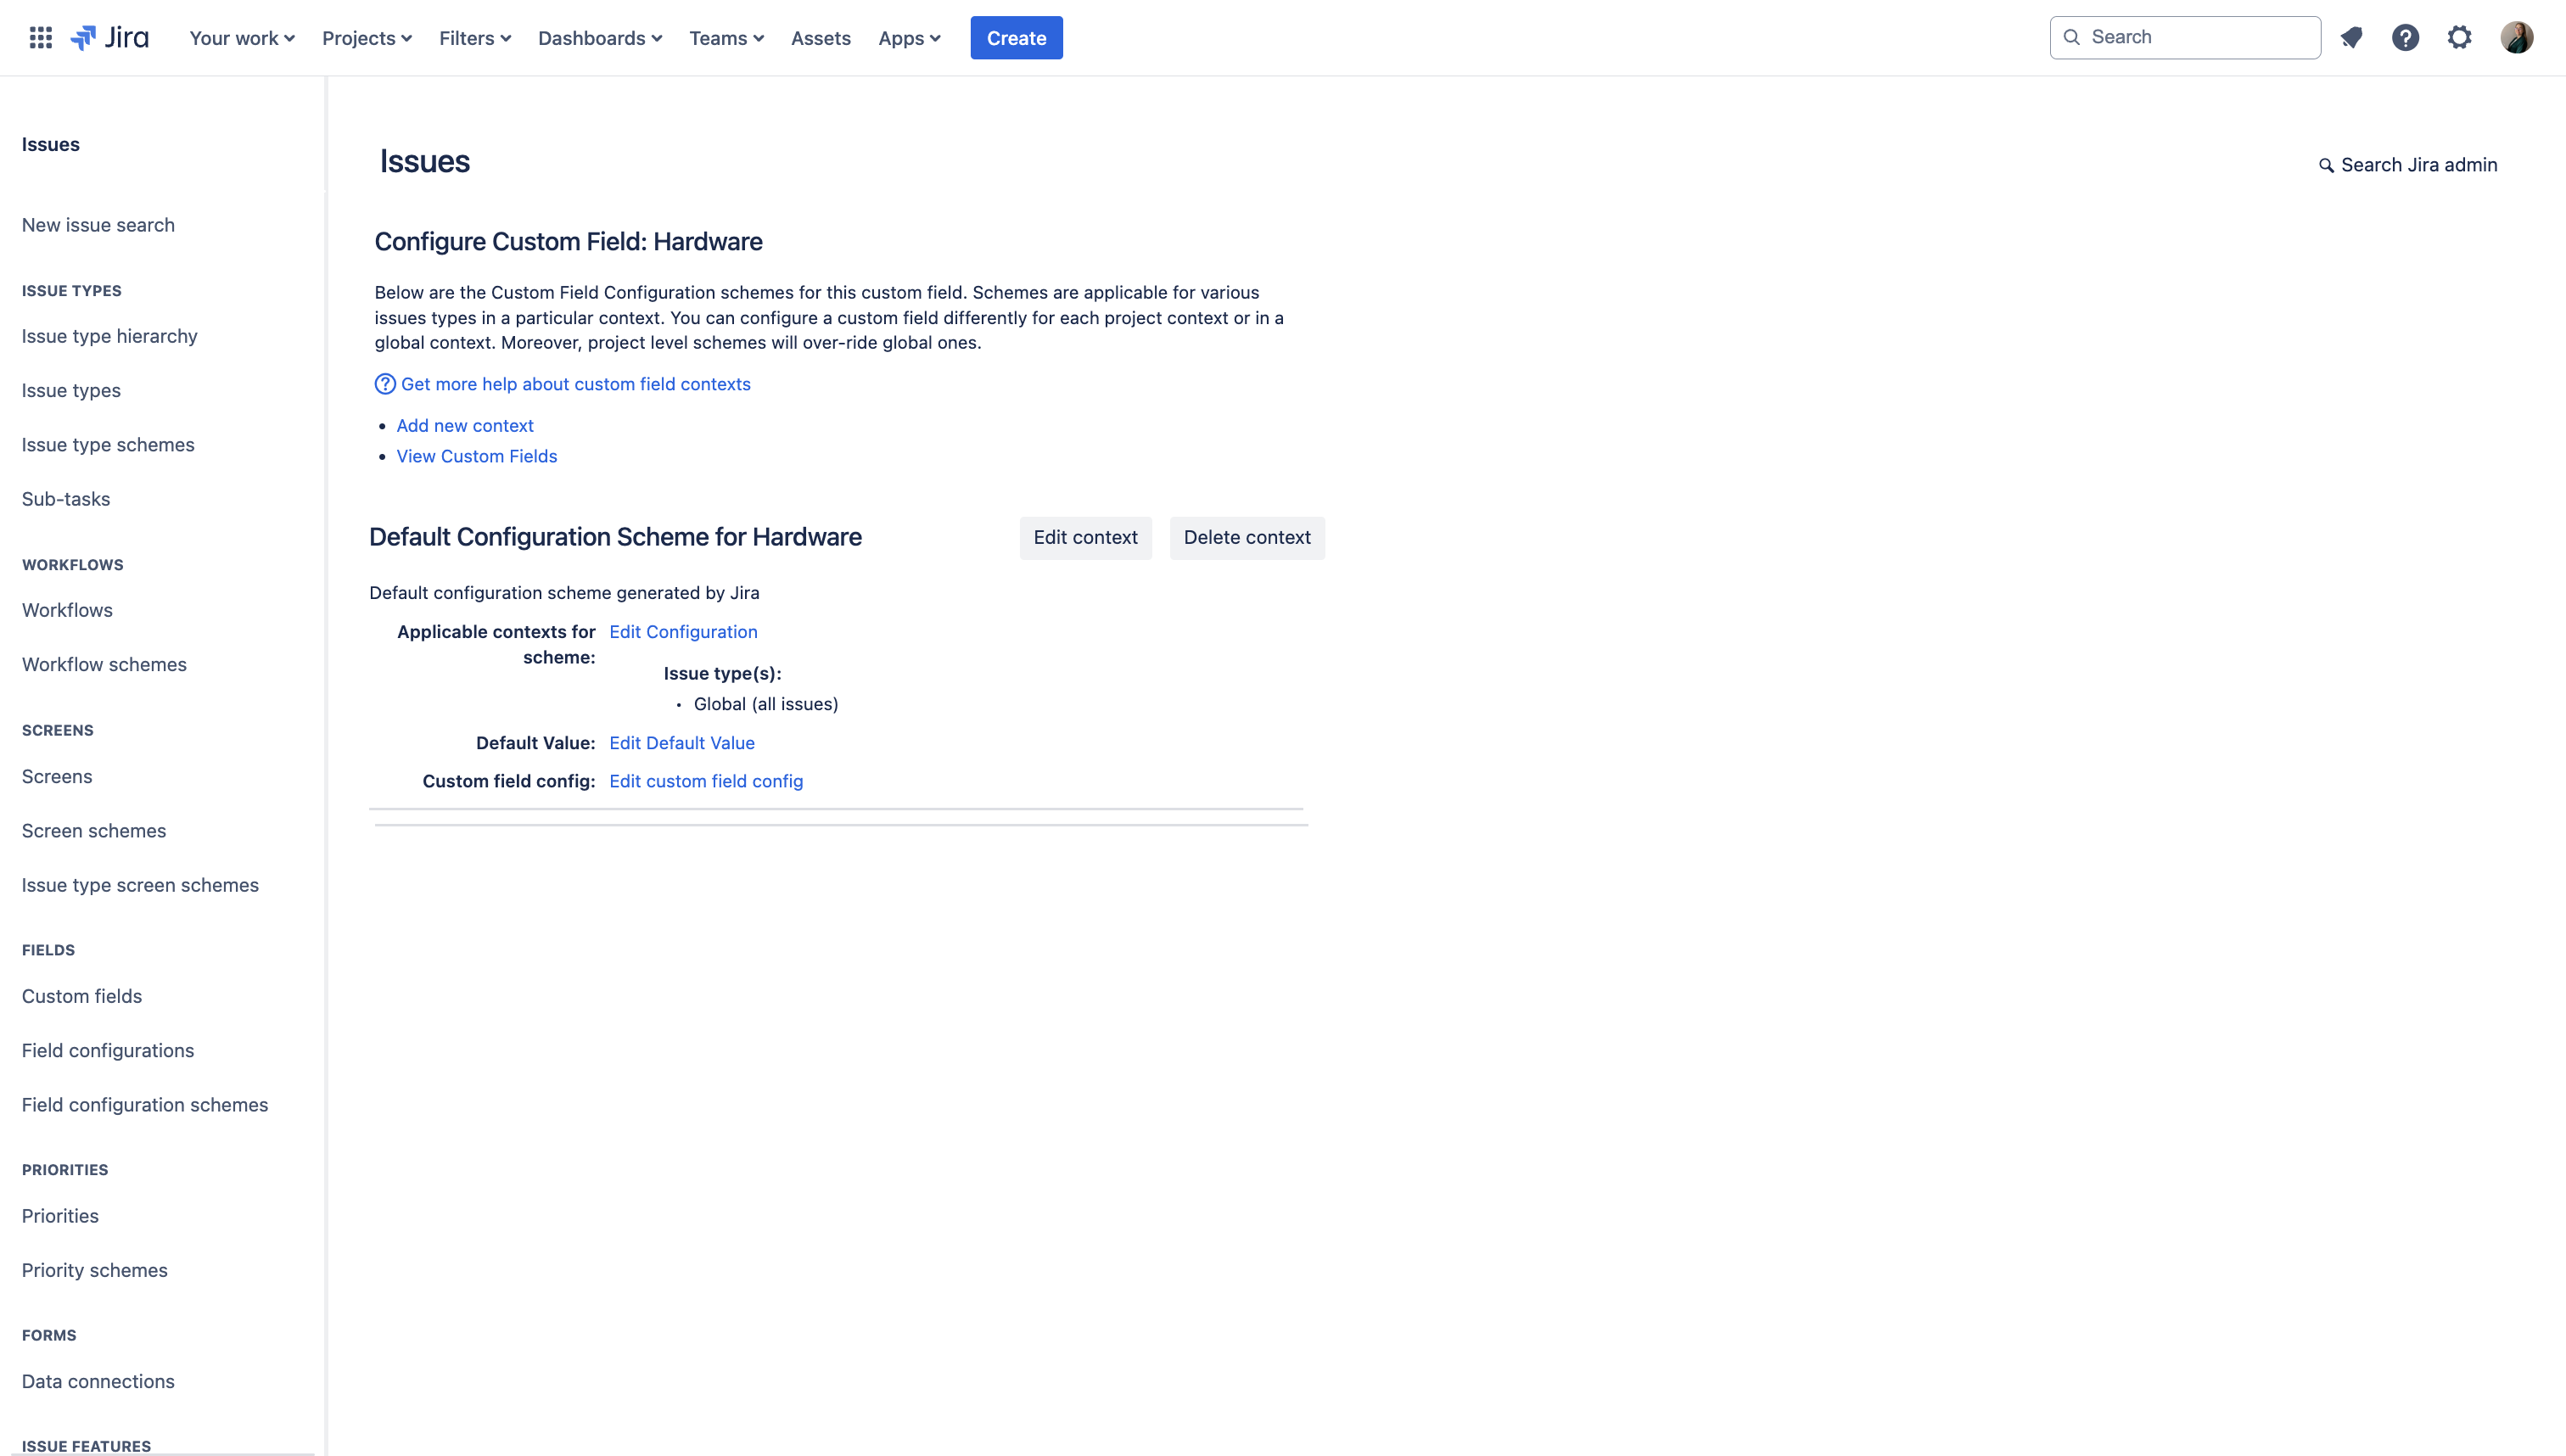Click the Your work dropdown menu
This screenshot has width=2566, height=1456.
click(242, 37)
